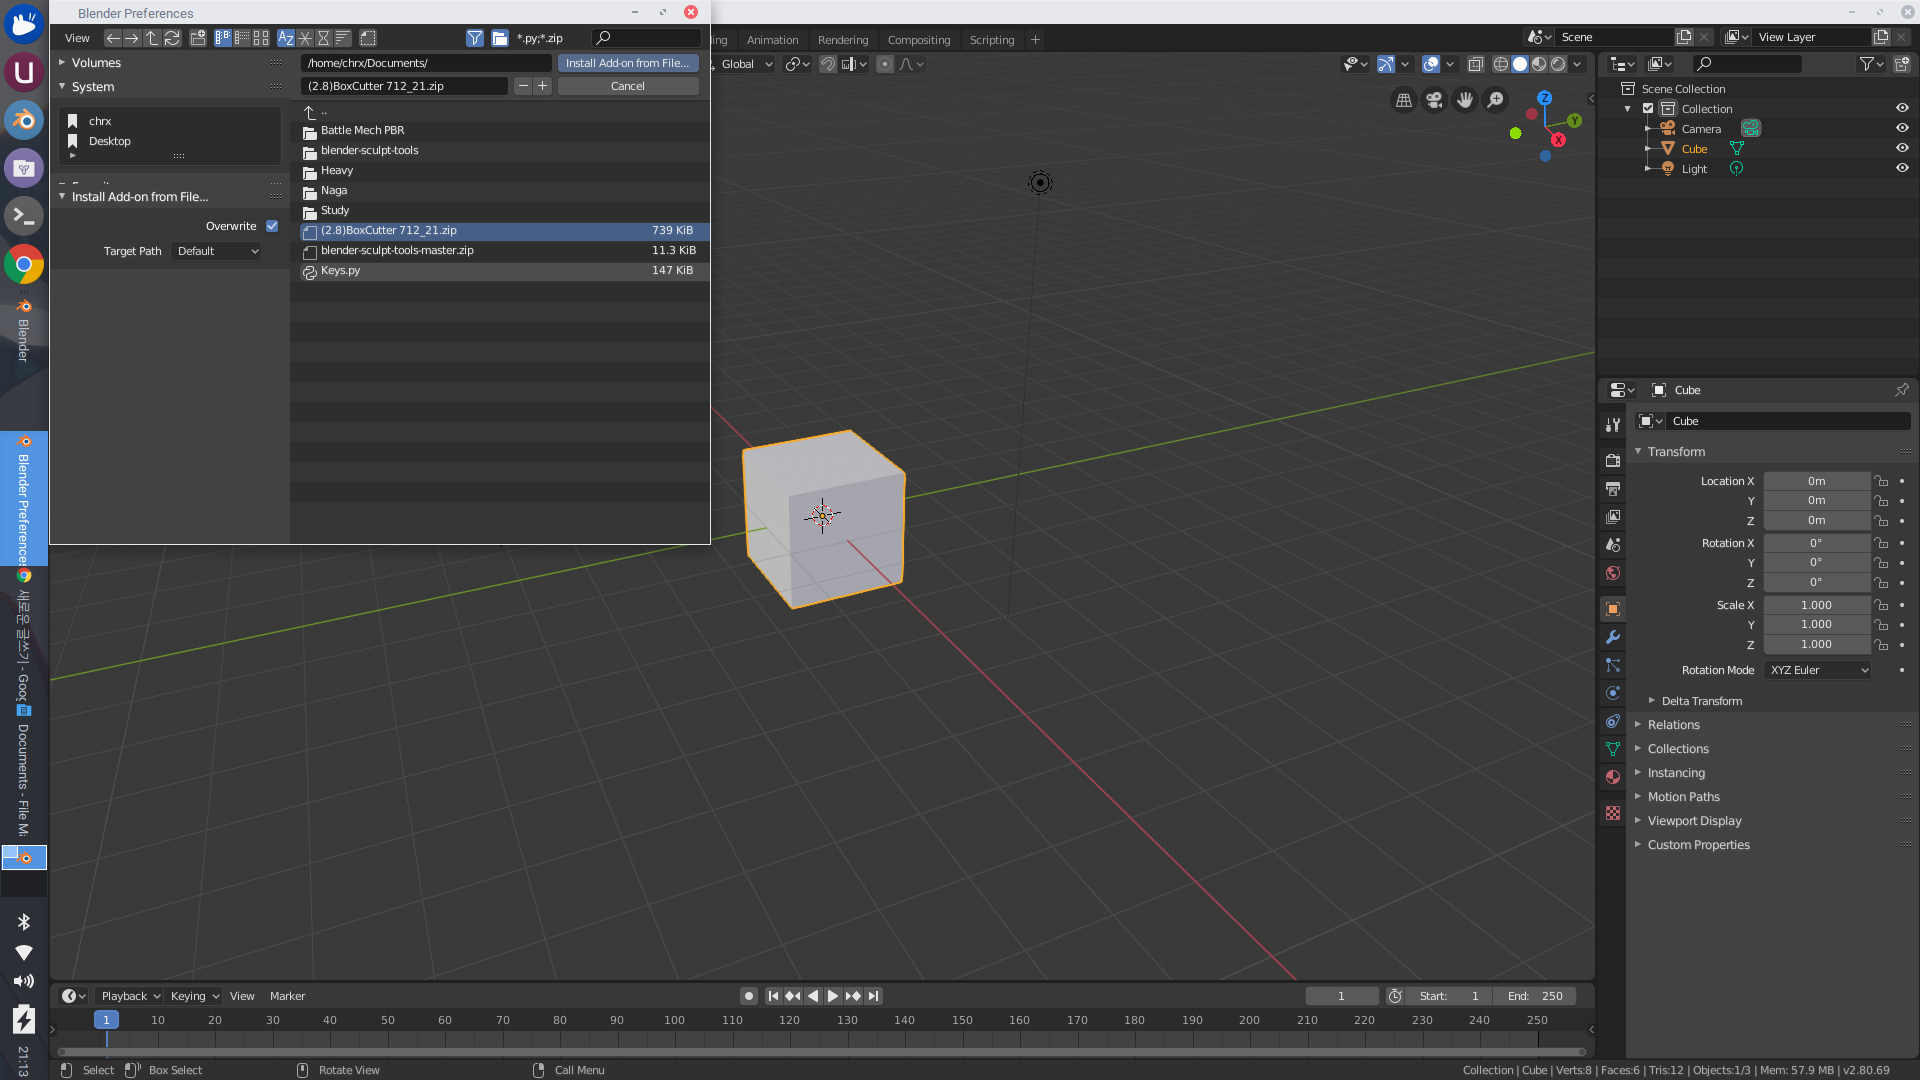Open the Rotation Mode XYZ Euler dropdown

[1817, 670]
